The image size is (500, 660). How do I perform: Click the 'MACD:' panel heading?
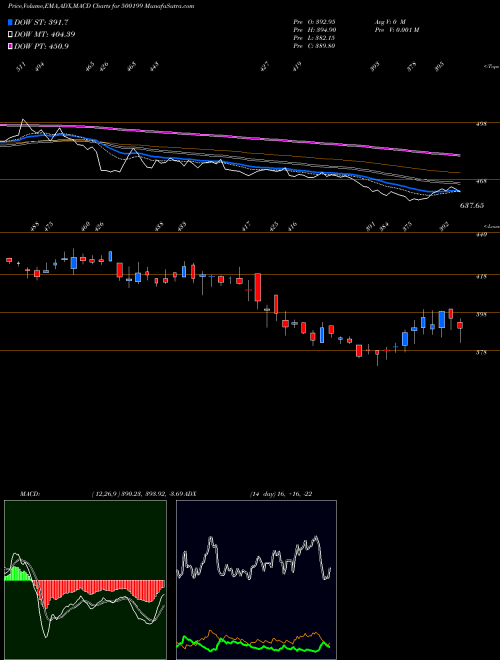tap(30, 494)
